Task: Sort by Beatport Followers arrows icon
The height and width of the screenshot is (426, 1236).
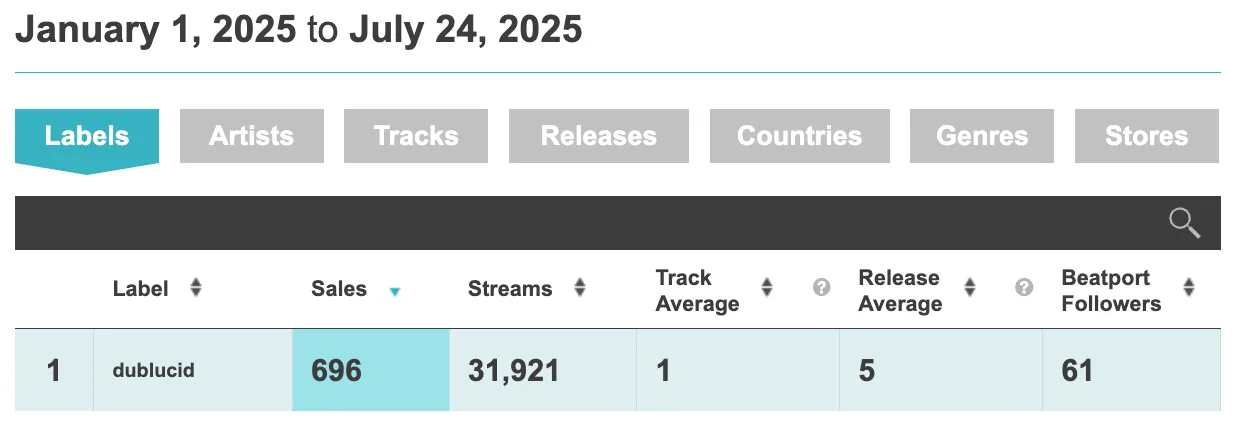Action: [1188, 288]
